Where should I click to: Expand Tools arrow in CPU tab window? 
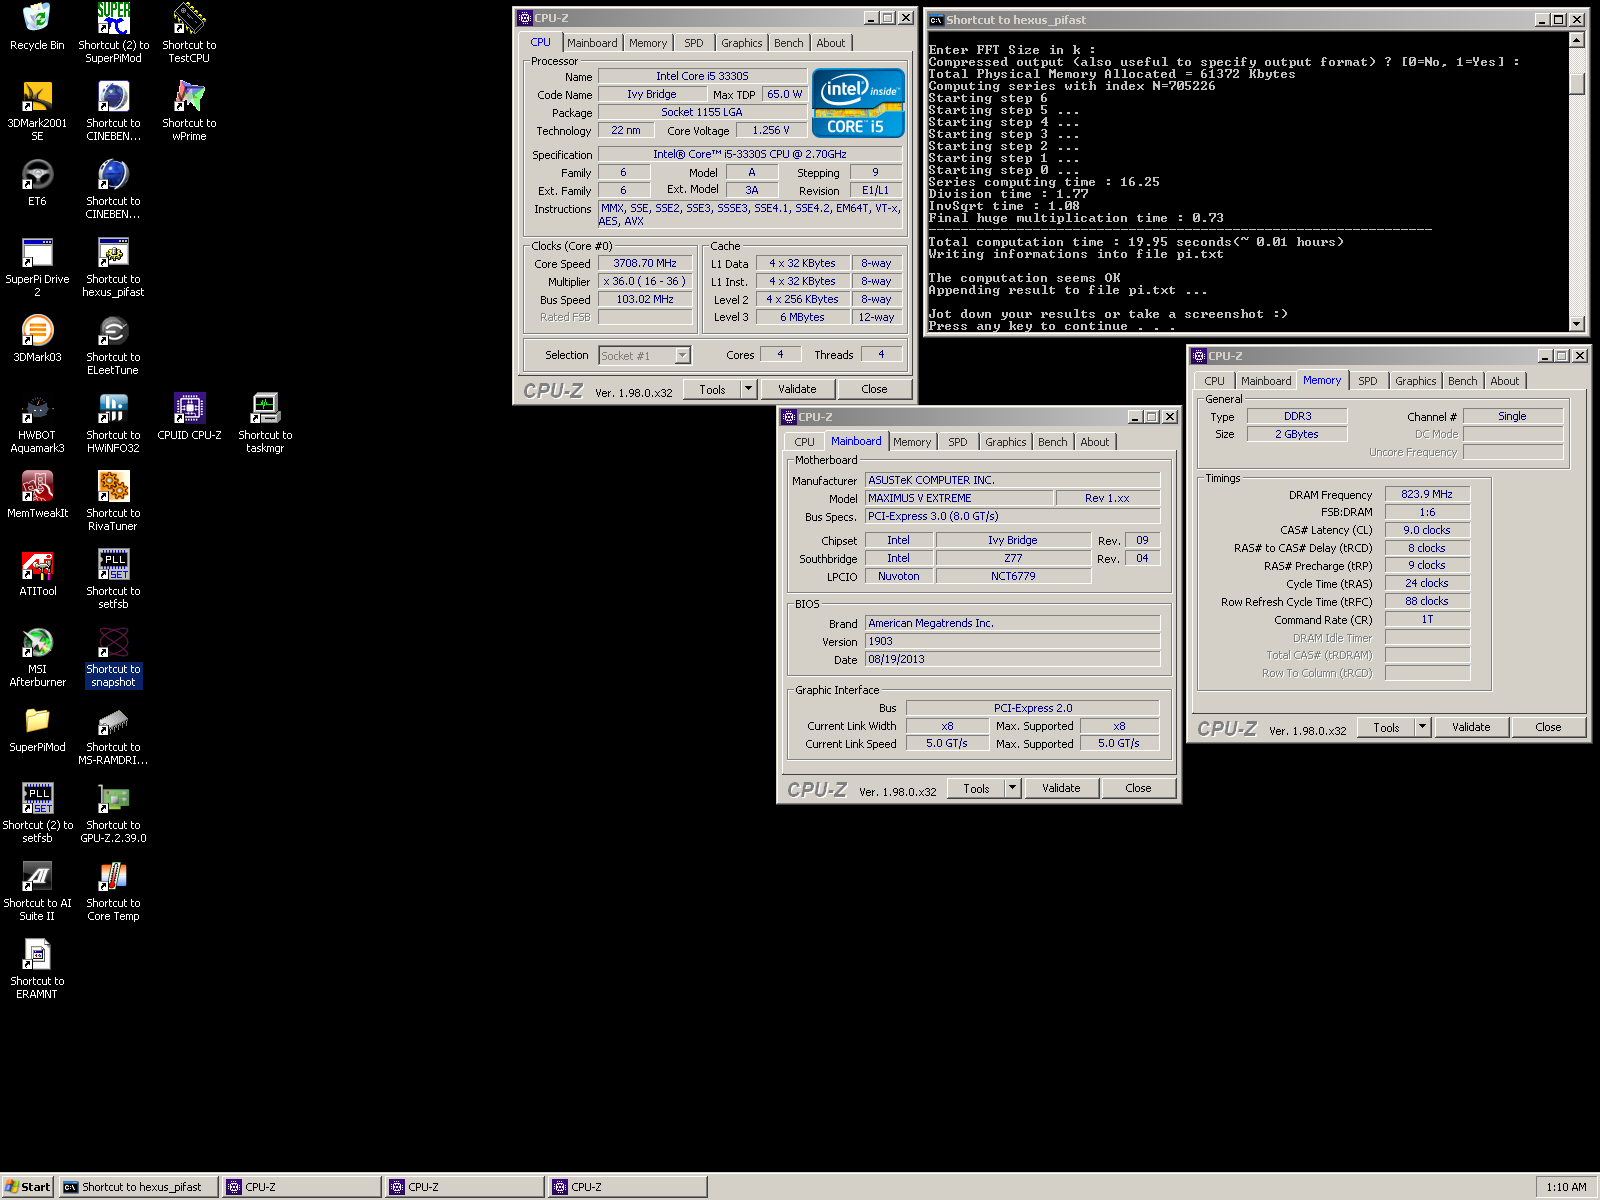(x=748, y=389)
